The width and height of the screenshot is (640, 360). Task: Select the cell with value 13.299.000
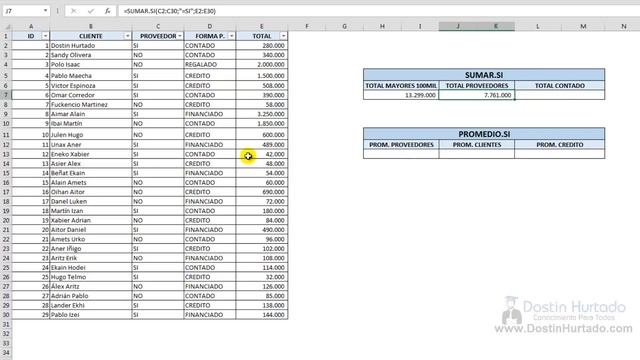click(401, 95)
